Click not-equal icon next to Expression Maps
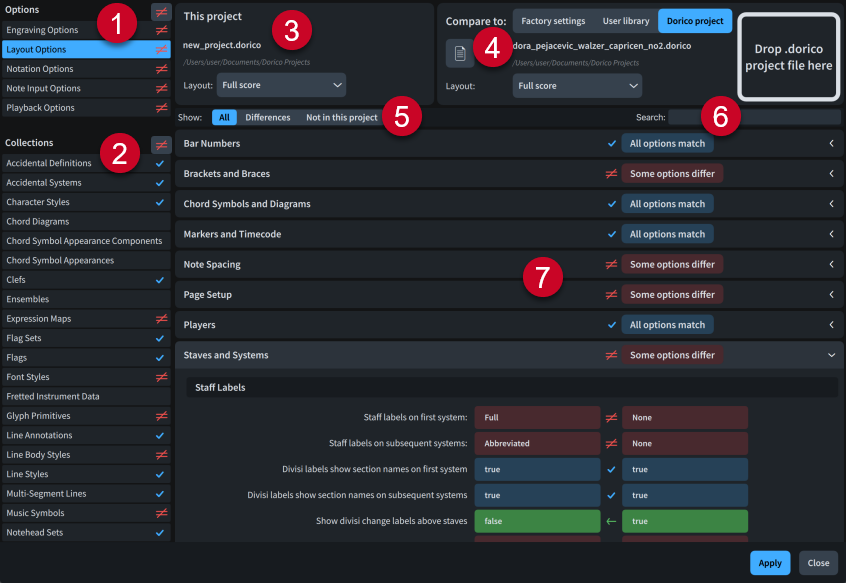Viewport: 846px width, 583px height. click(160, 319)
